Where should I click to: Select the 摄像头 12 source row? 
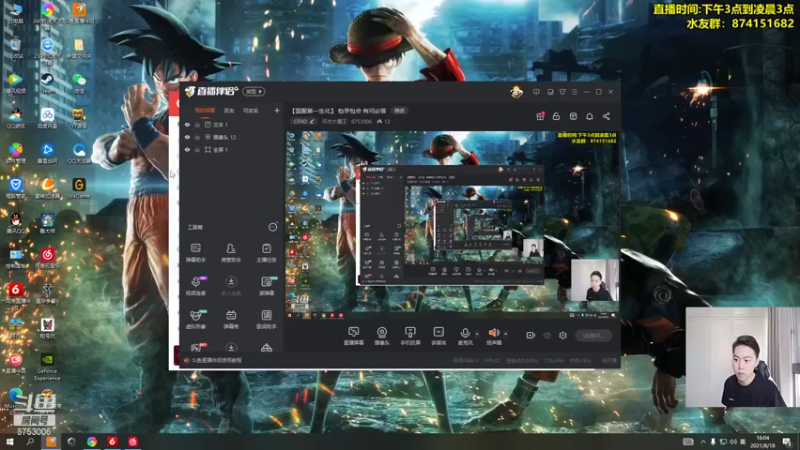coord(232,137)
